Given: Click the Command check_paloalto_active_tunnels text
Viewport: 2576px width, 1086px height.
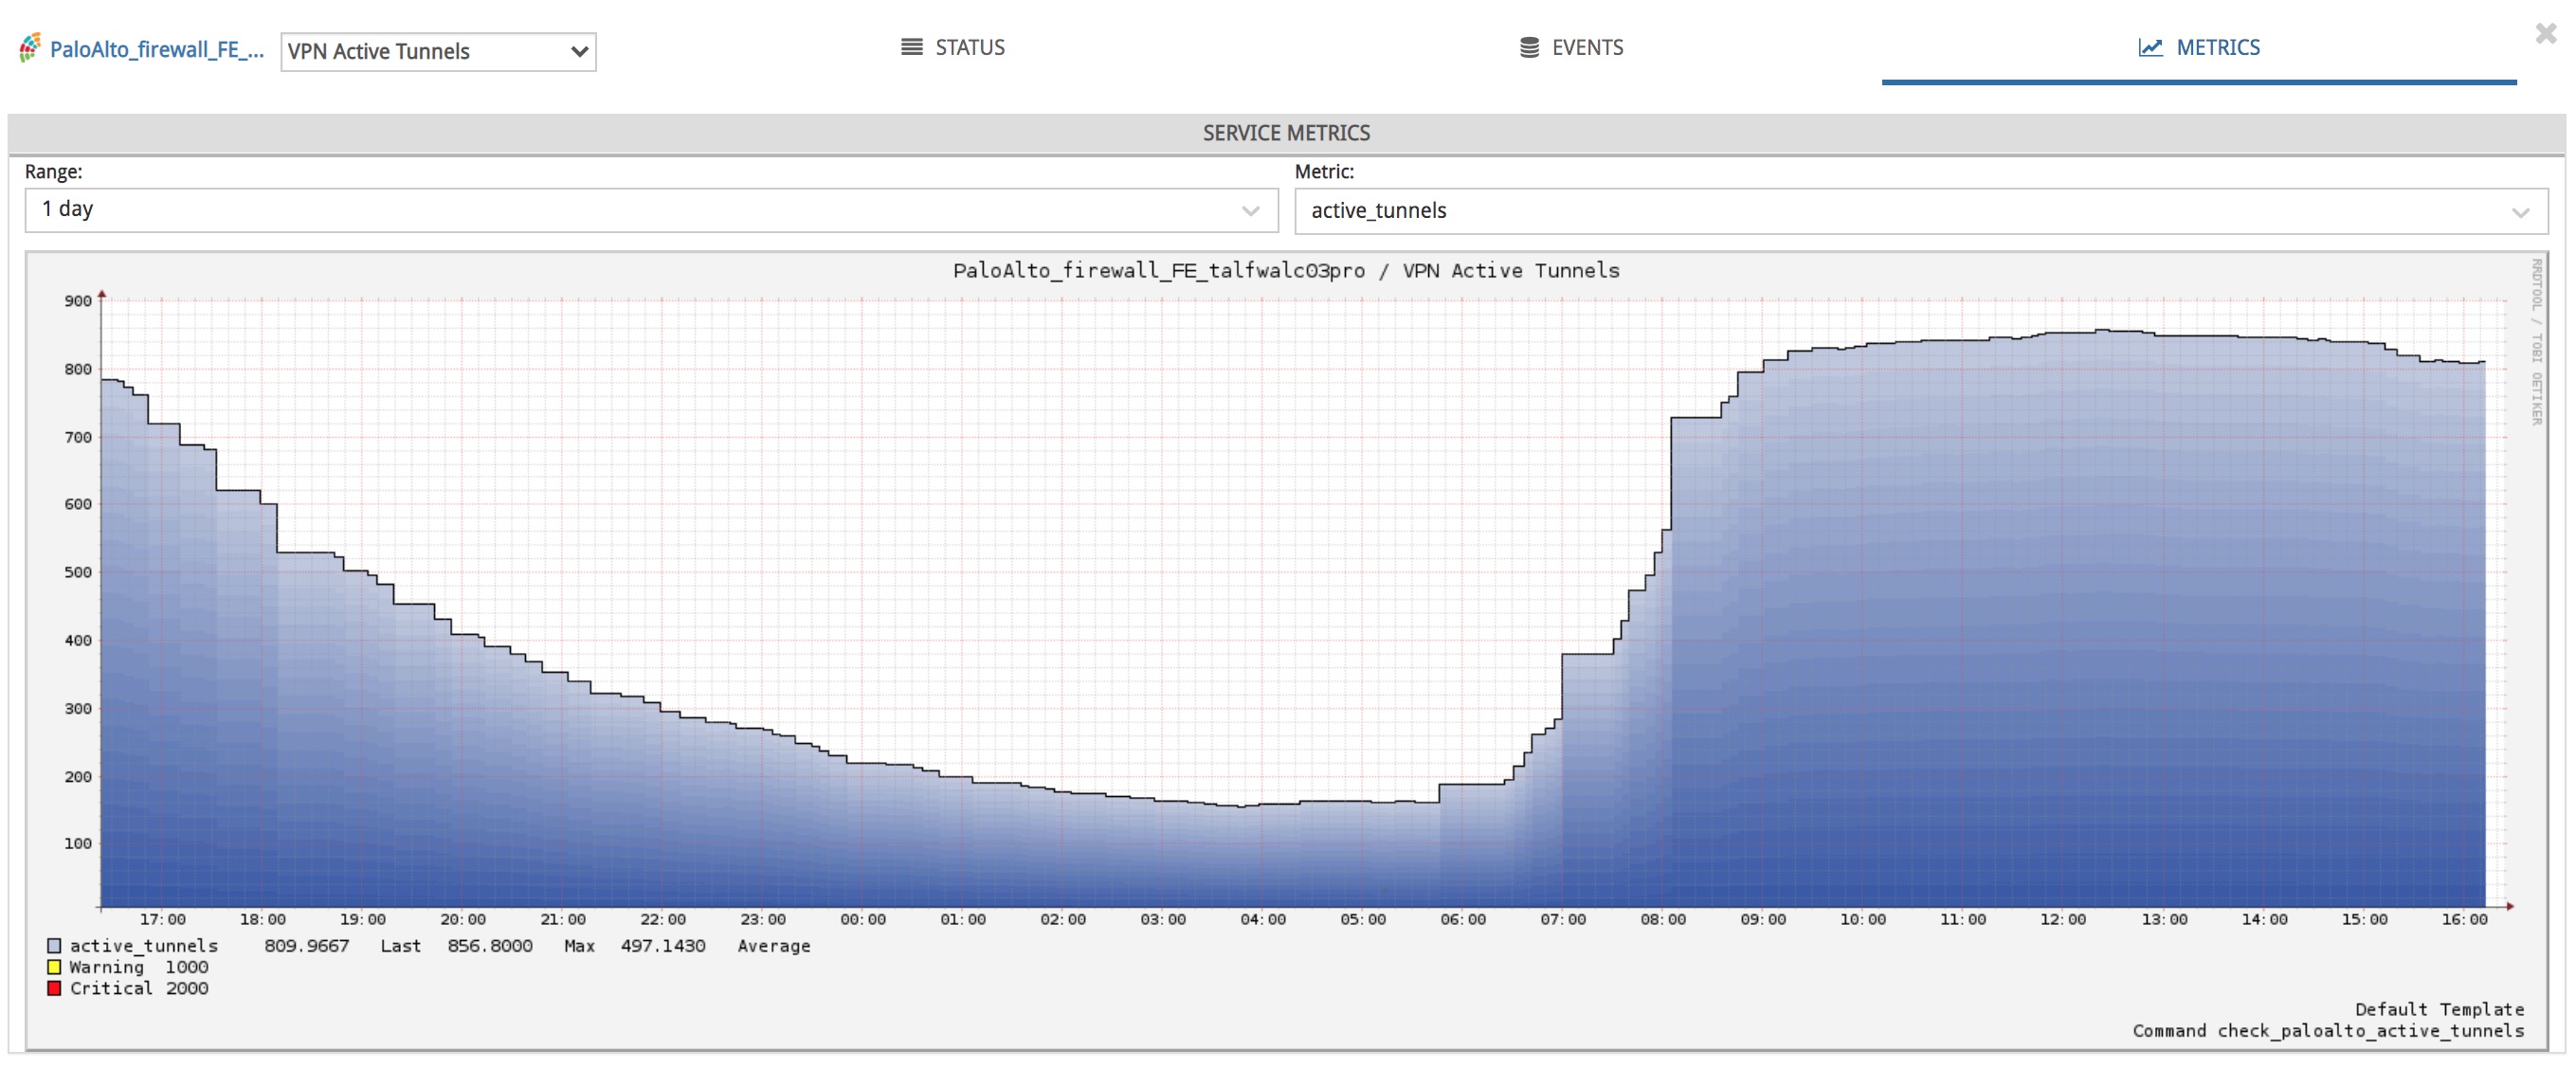Looking at the screenshot, I should pos(2328,1030).
